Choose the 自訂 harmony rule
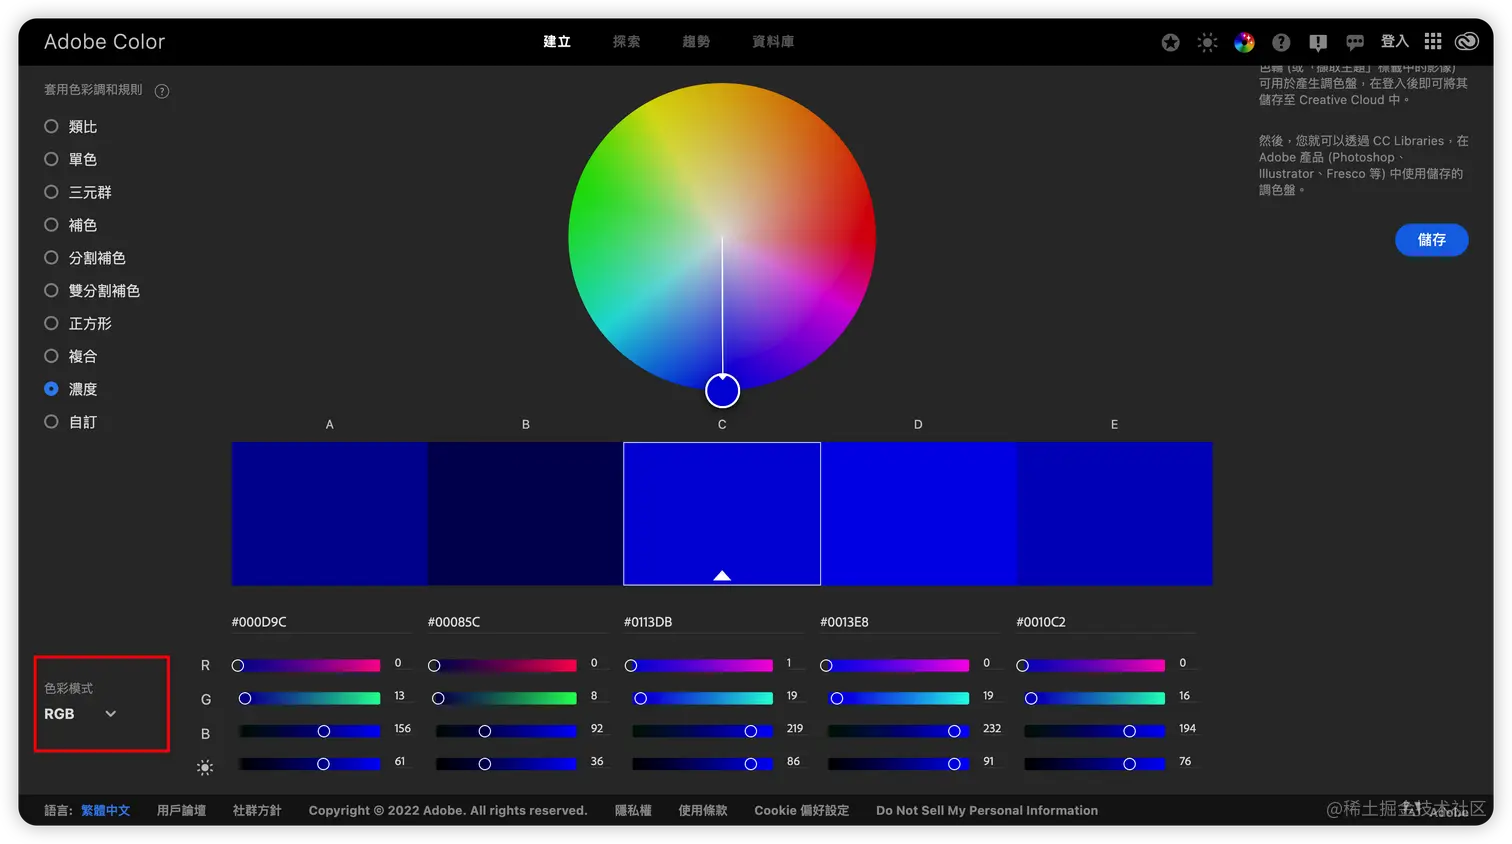 pos(71,422)
